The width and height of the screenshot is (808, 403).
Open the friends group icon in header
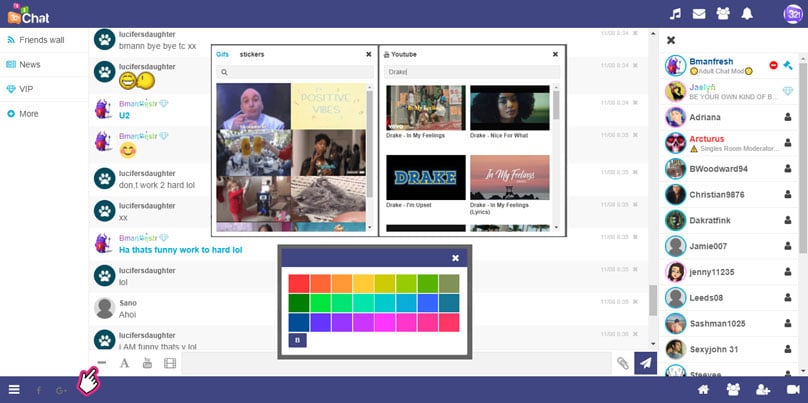pos(722,14)
